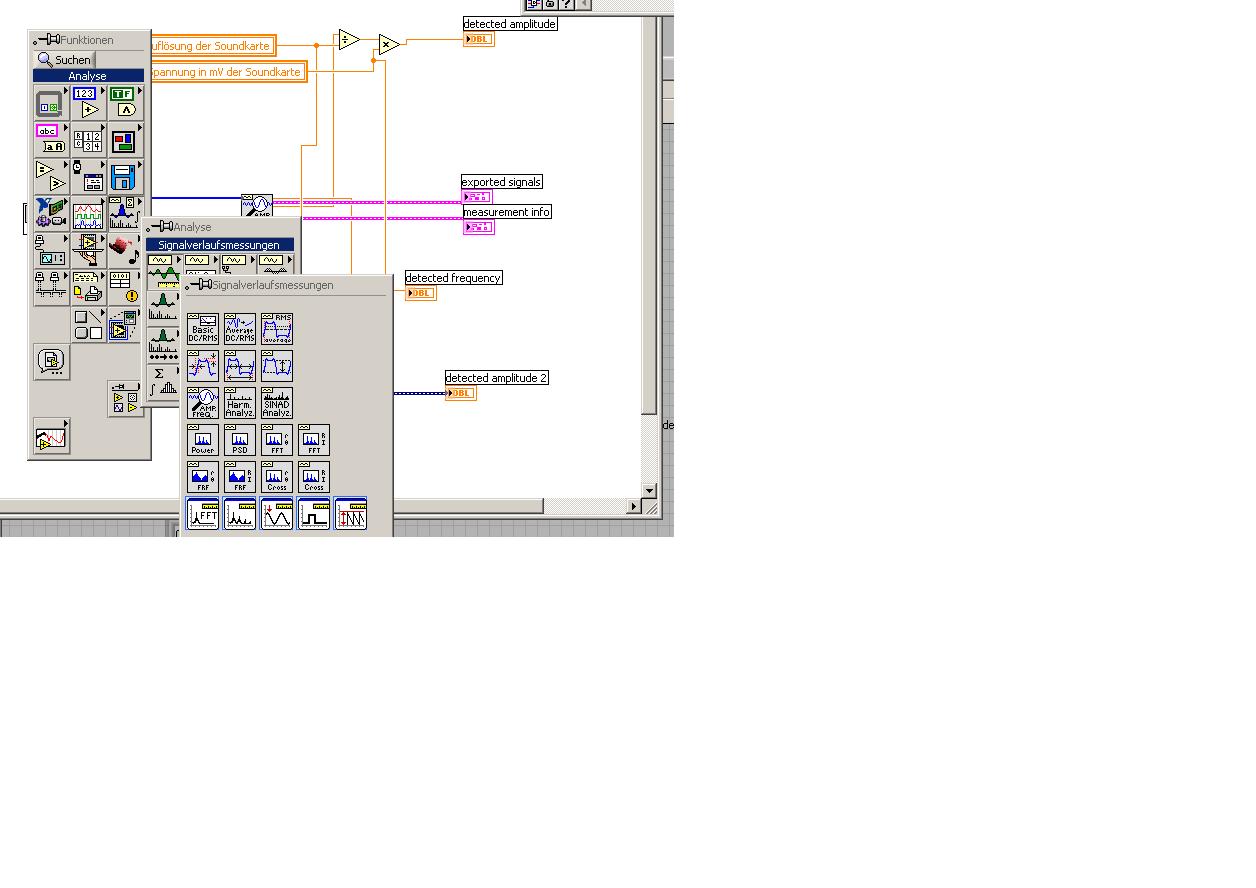Click the help question mark toolbar icon
1256x888 pixels.
click(x=566, y=4)
